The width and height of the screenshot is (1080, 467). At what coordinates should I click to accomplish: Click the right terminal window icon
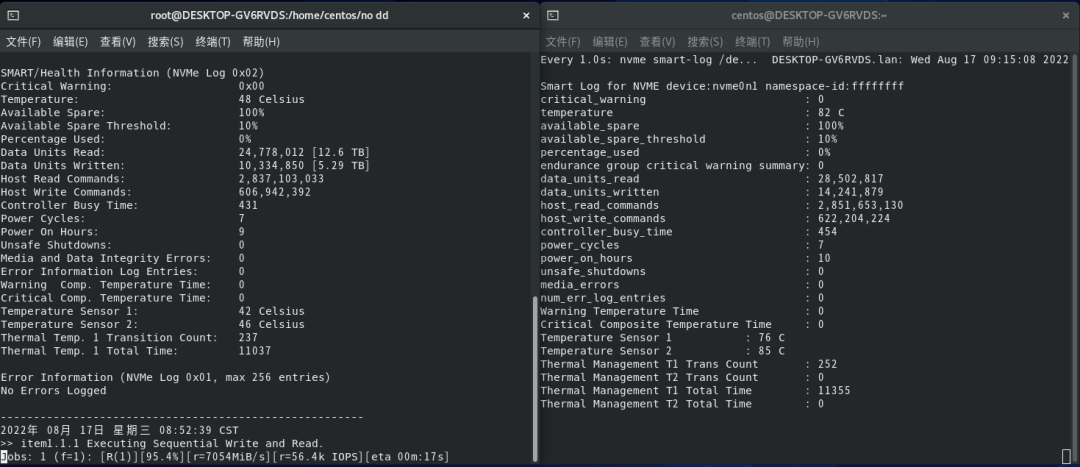pyautogui.click(x=553, y=15)
